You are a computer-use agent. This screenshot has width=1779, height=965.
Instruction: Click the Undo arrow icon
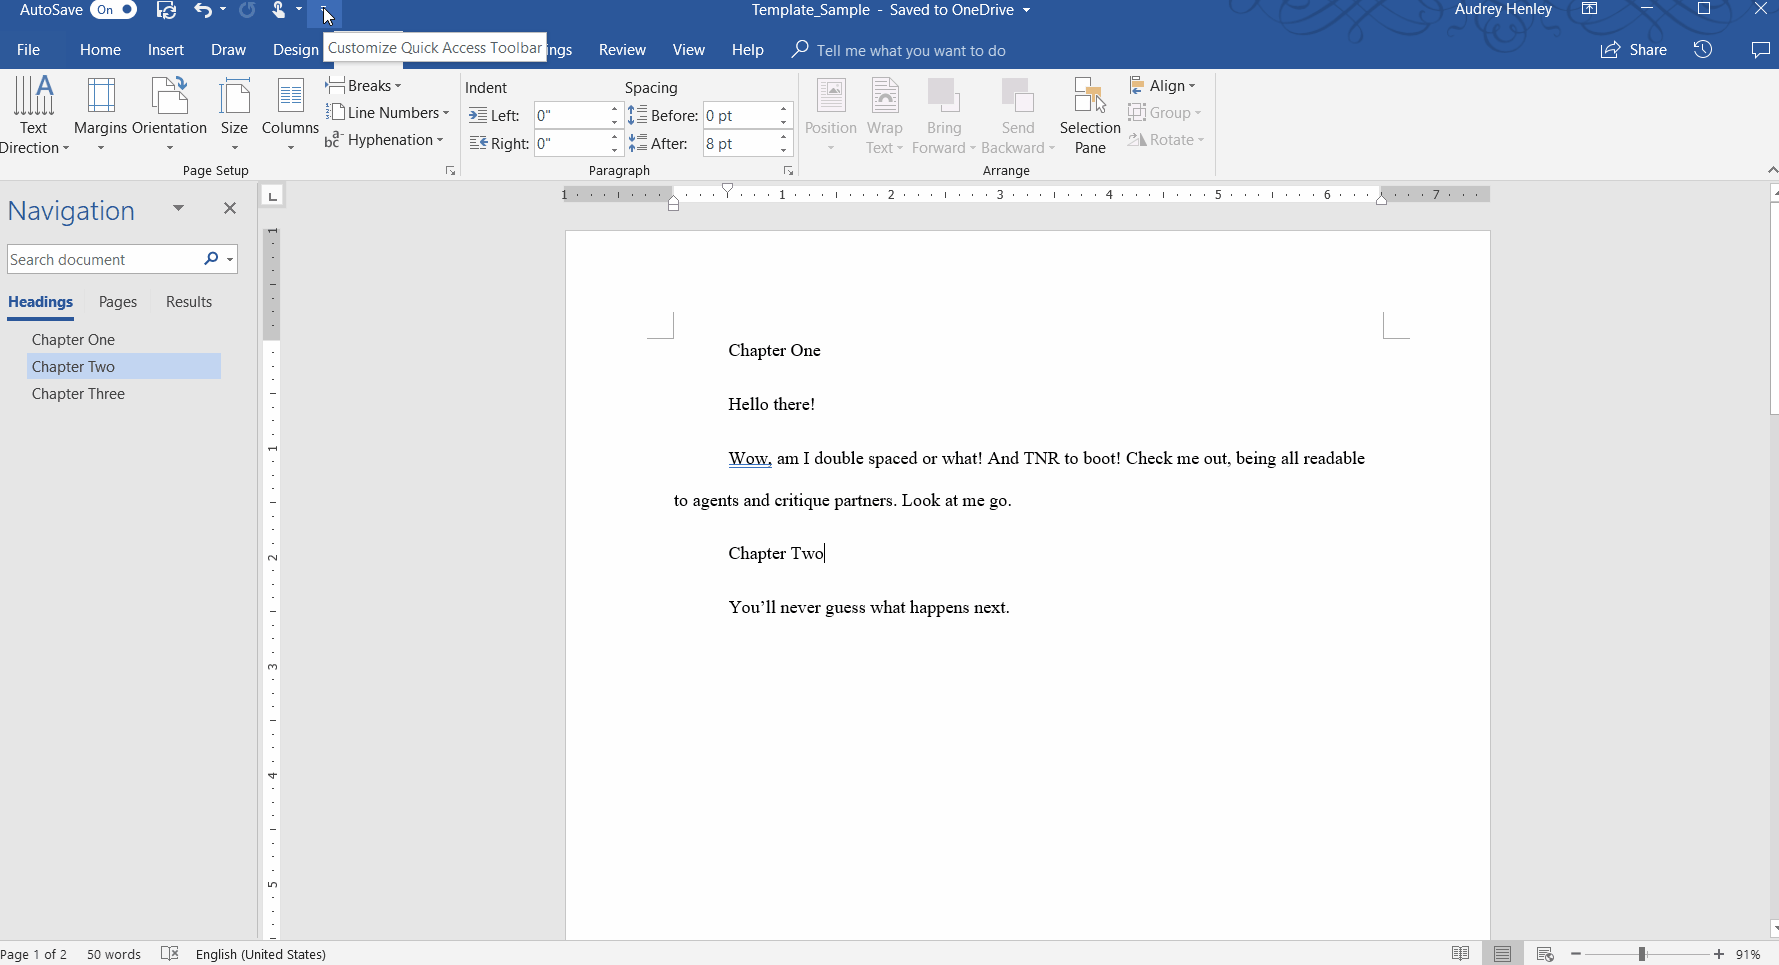pos(203,10)
